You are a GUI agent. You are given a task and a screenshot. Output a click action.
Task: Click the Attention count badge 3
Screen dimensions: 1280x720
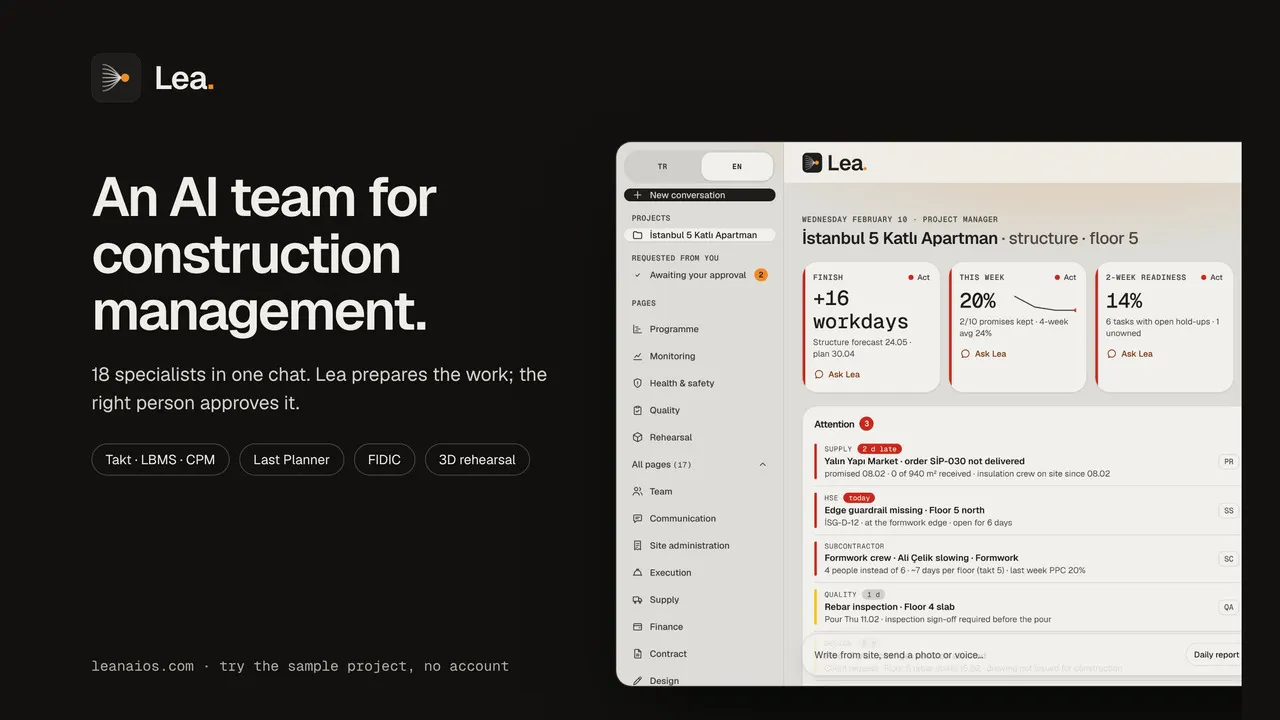866,424
